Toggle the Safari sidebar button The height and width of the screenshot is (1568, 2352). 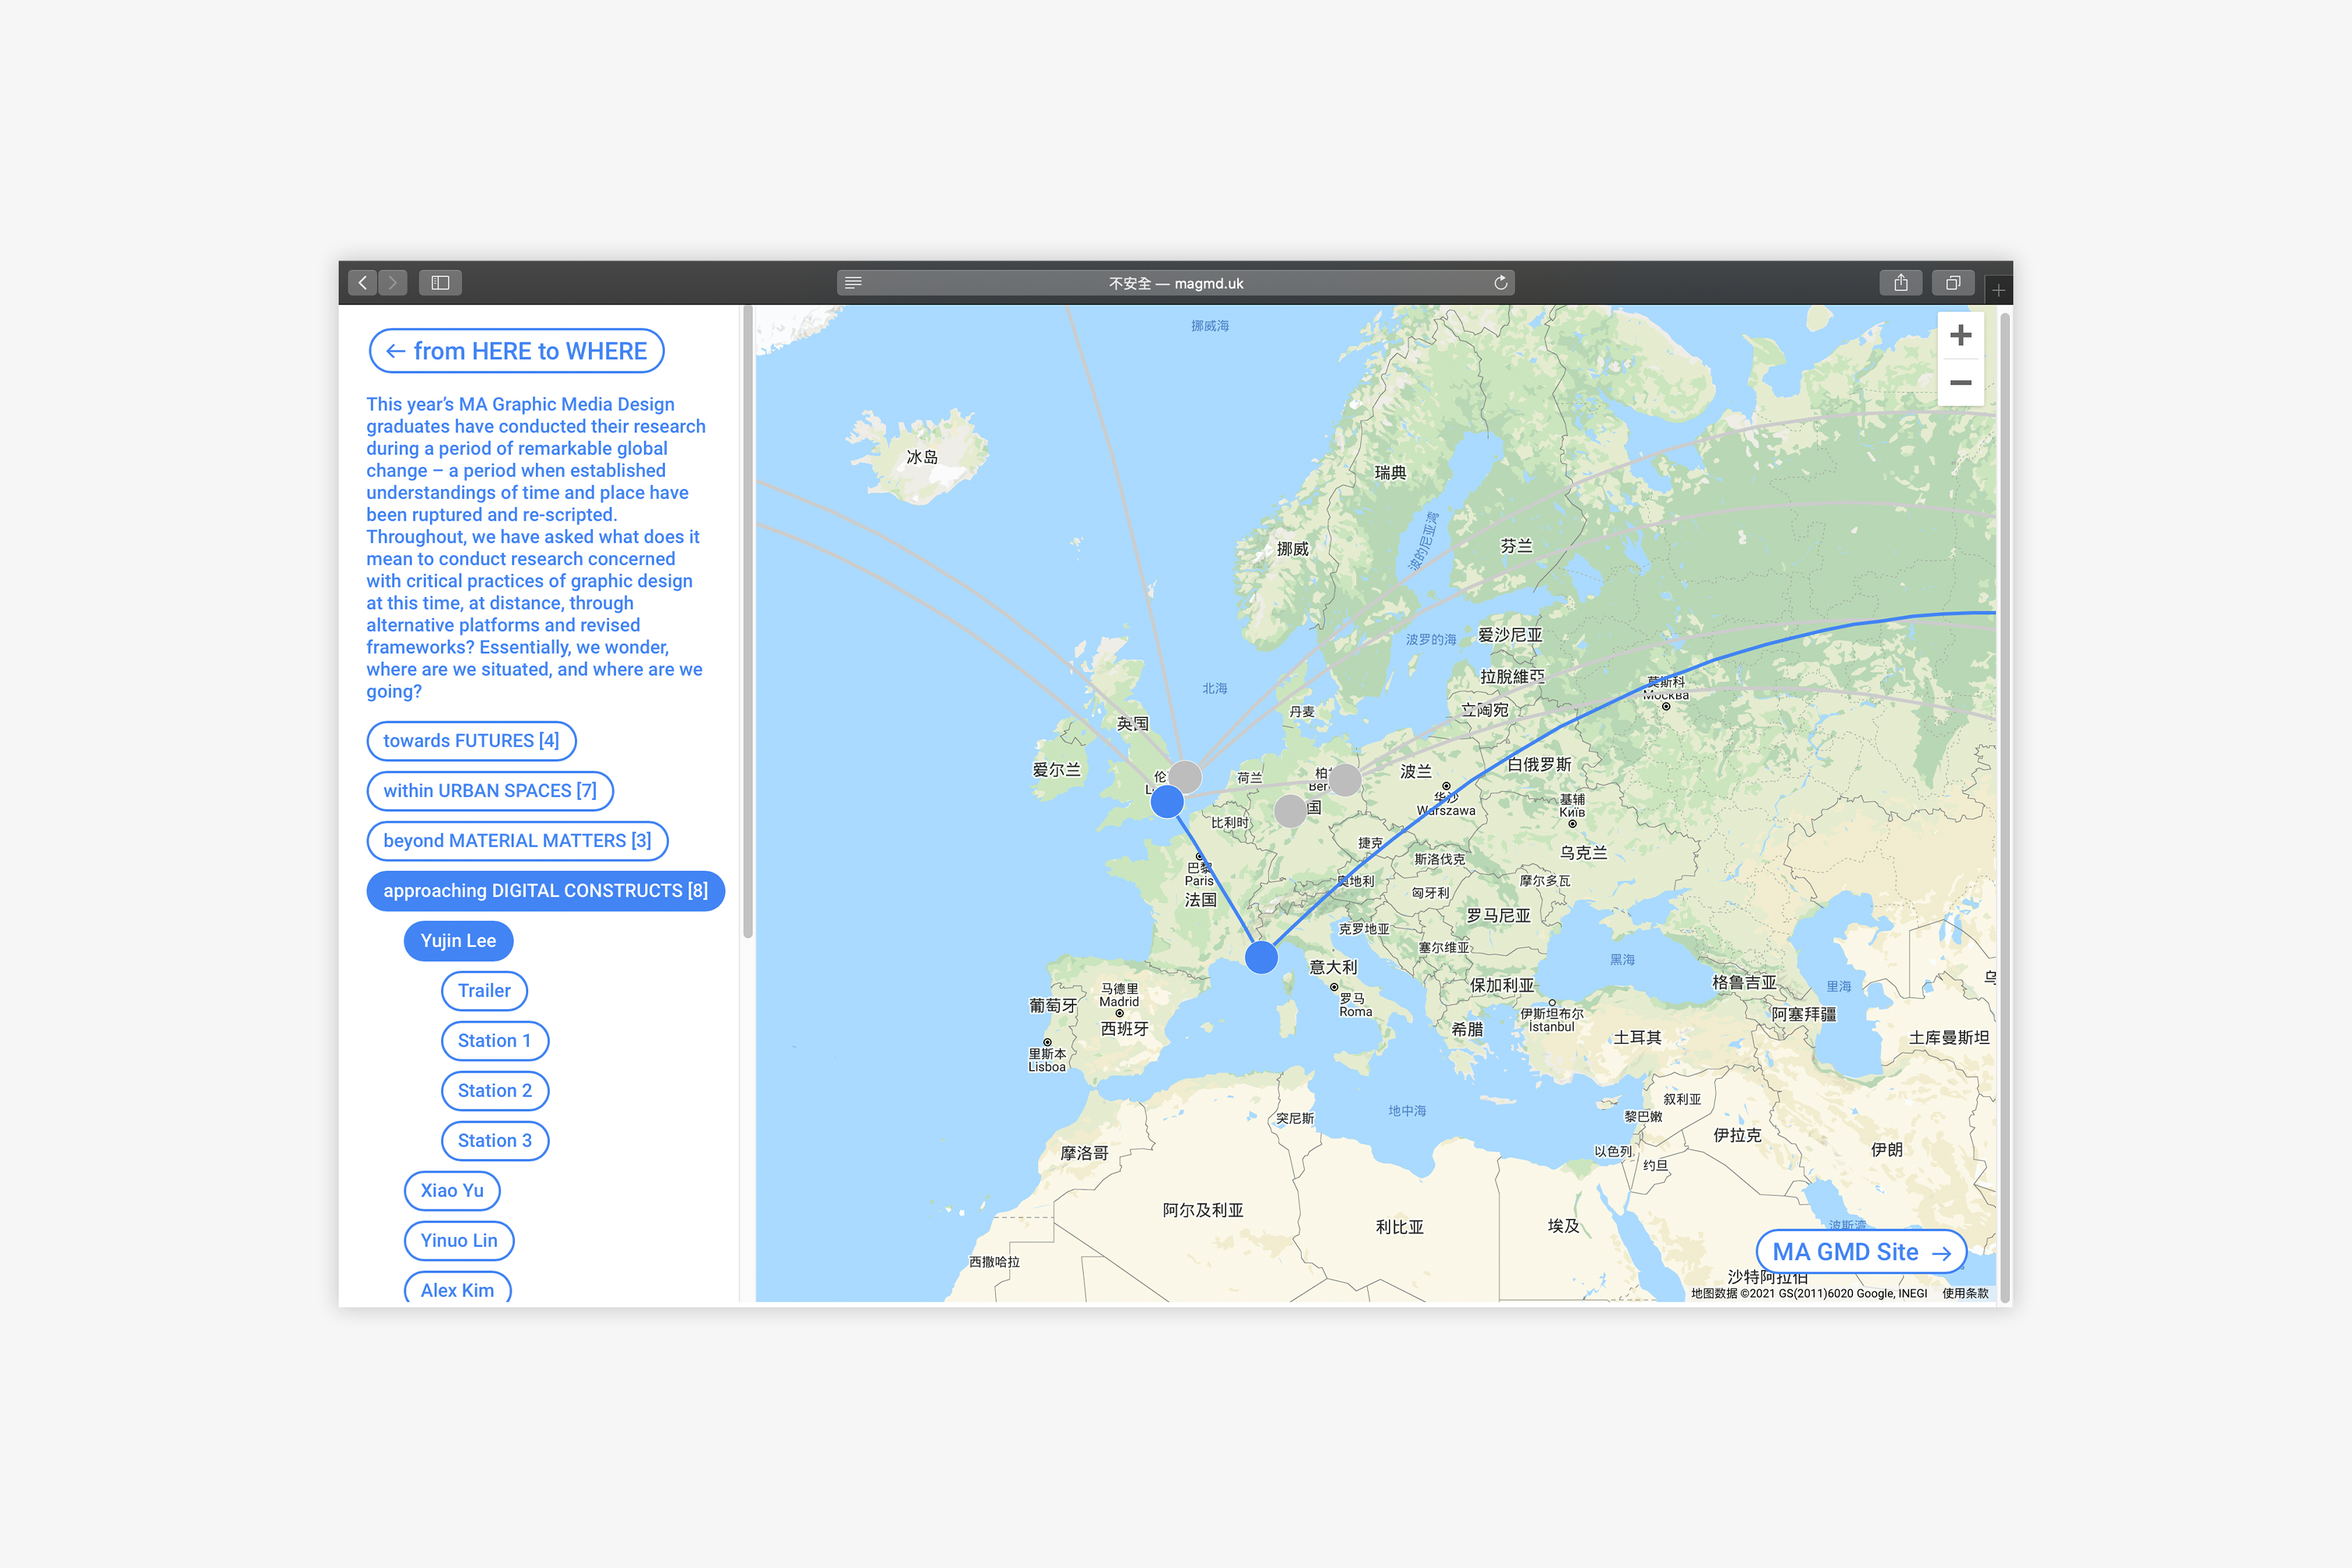[440, 283]
